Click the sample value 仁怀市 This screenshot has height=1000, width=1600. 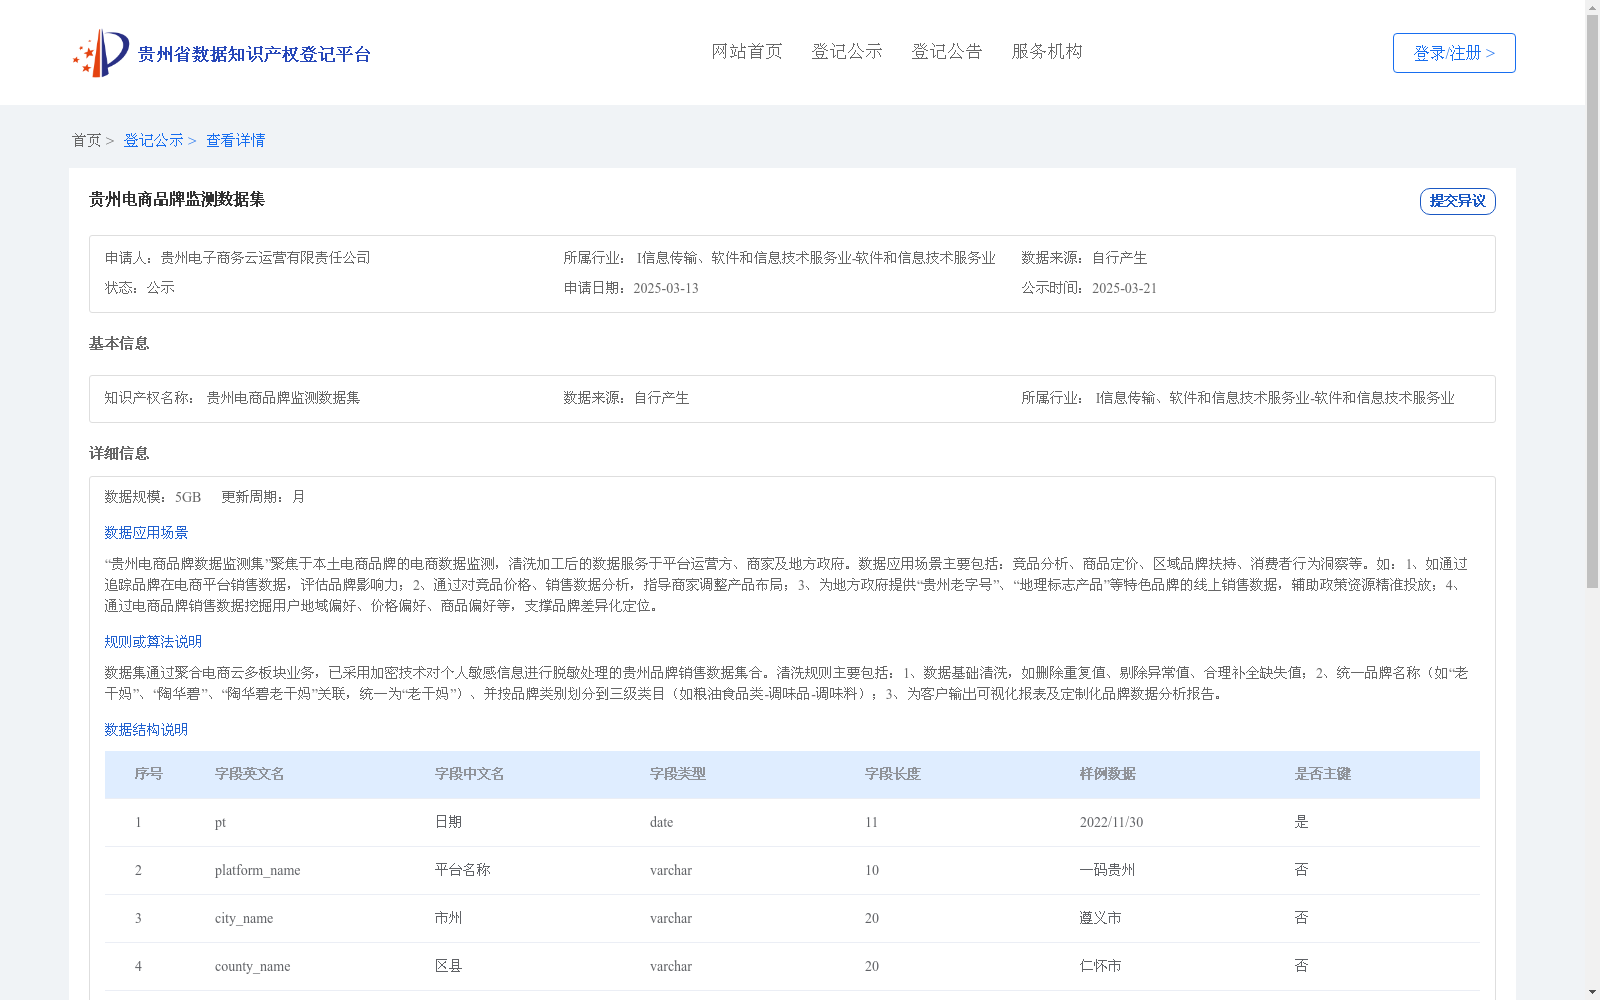(1101, 966)
